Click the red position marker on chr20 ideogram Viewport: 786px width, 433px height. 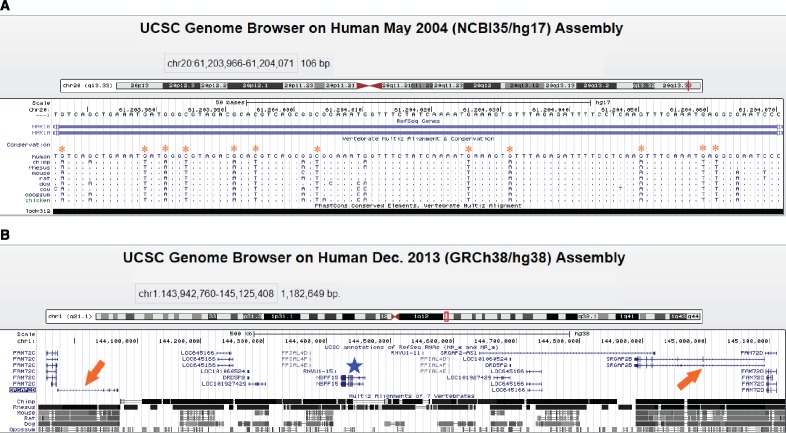point(688,86)
